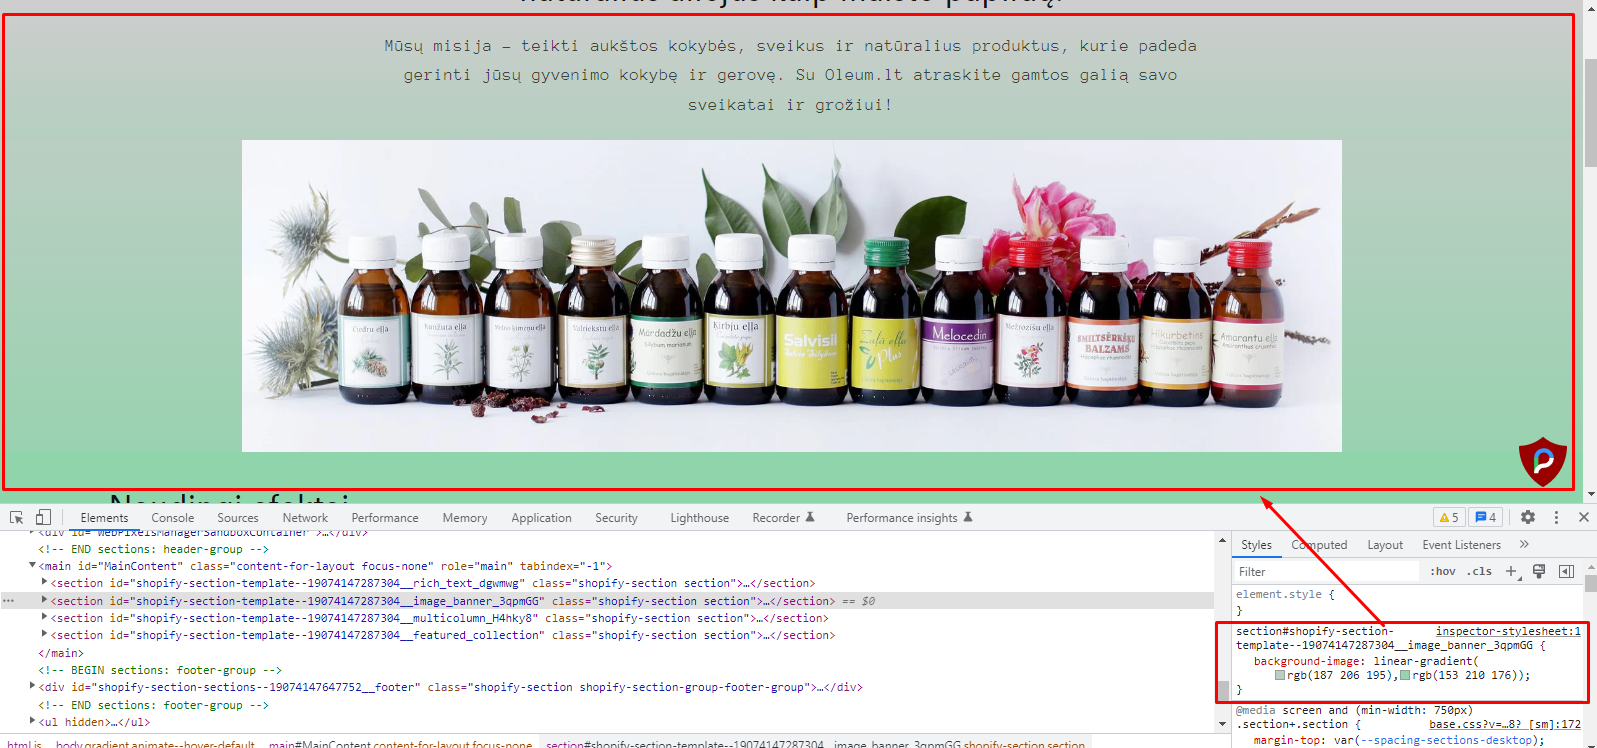Viewport: 1597px width, 748px height.
Task: Open color picker for rgb(153 210 176) swatch
Action: 1405,675
